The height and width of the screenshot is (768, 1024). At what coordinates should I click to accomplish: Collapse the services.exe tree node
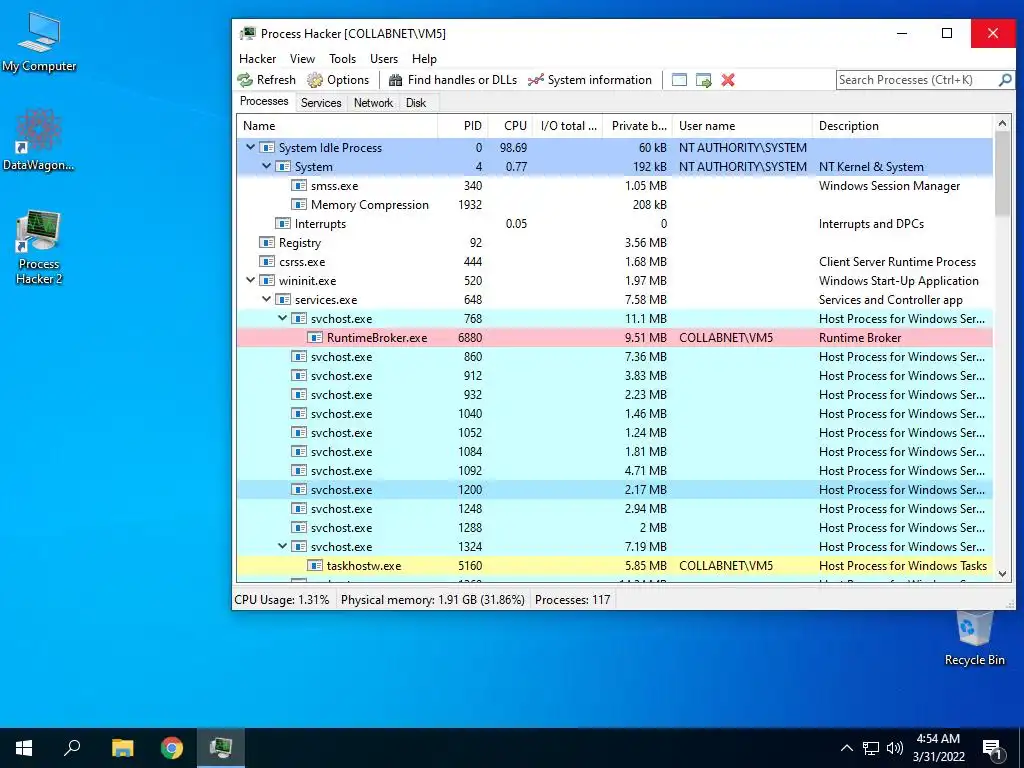coord(266,300)
